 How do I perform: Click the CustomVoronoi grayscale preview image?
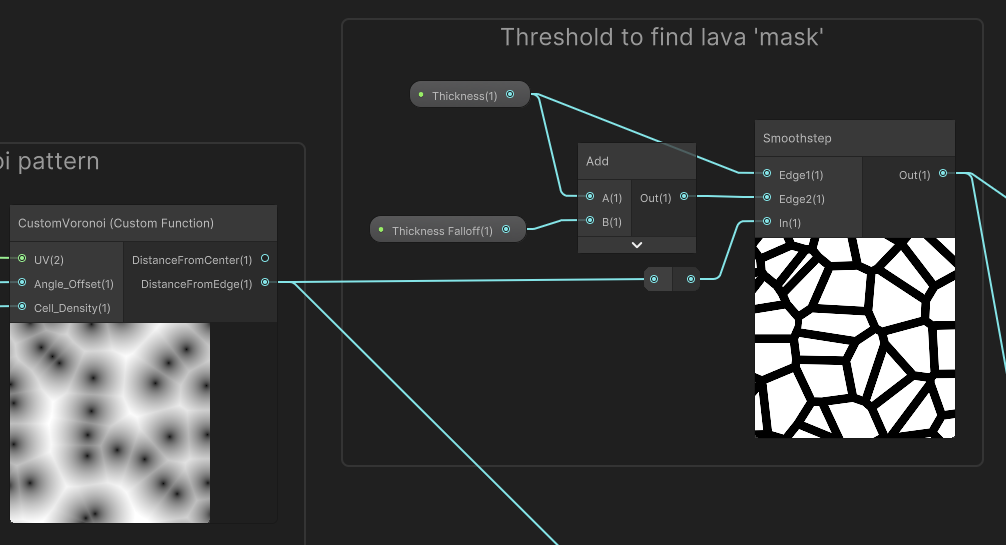[110, 422]
